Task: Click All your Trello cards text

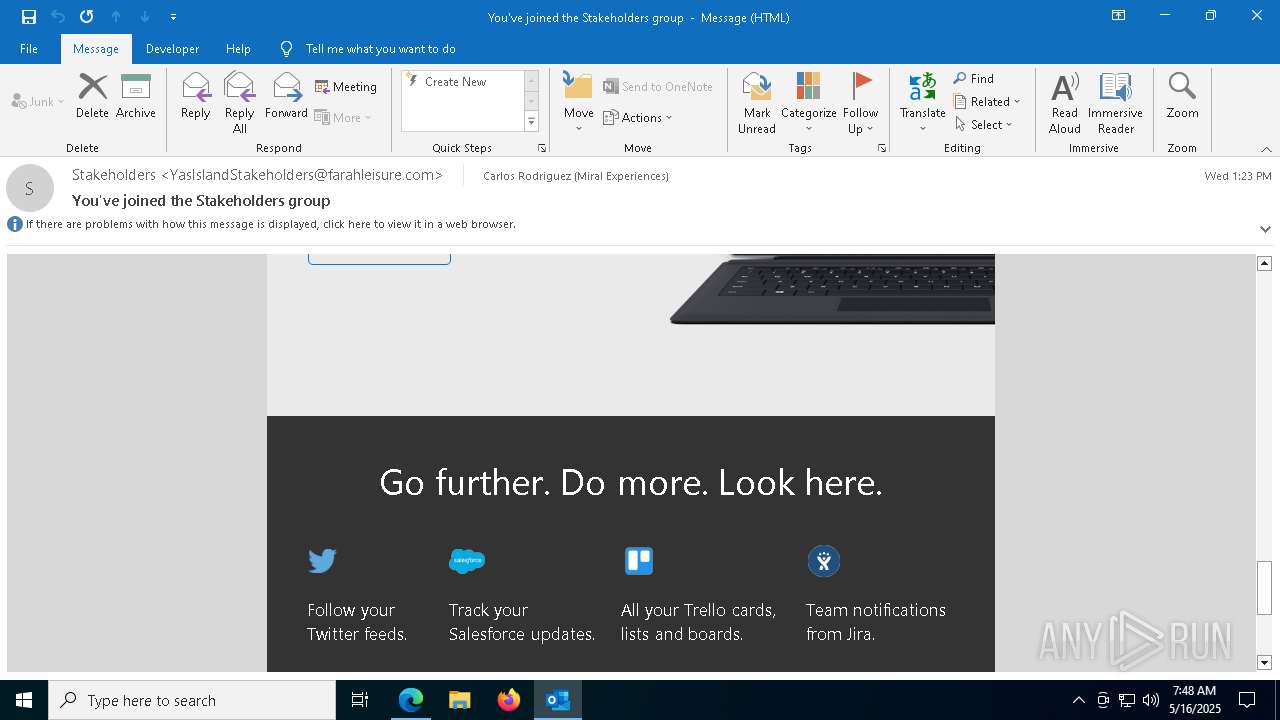Action: [x=698, y=622]
